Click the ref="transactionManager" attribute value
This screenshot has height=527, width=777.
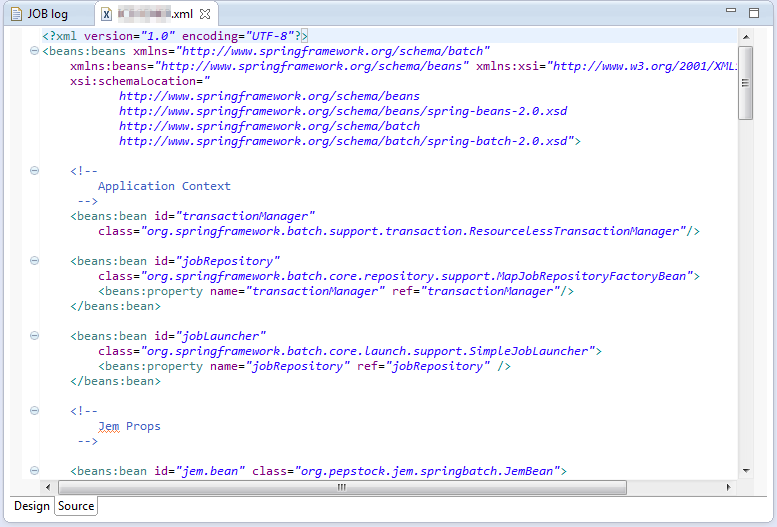pos(490,291)
